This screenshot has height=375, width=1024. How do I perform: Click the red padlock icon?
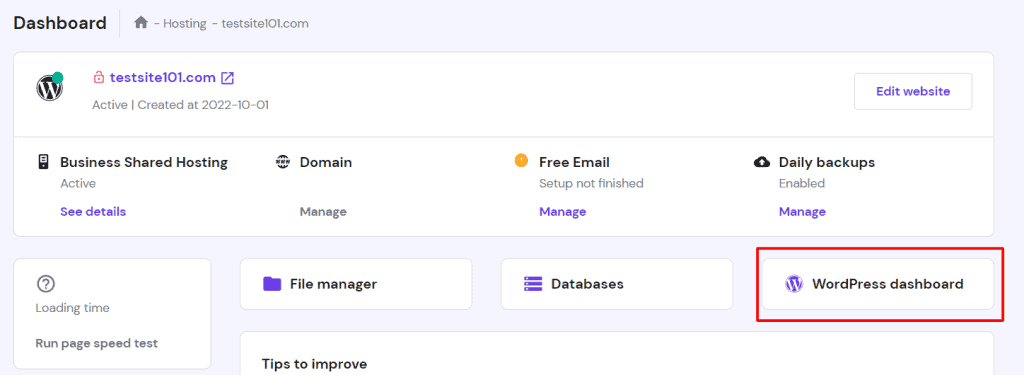tap(99, 78)
